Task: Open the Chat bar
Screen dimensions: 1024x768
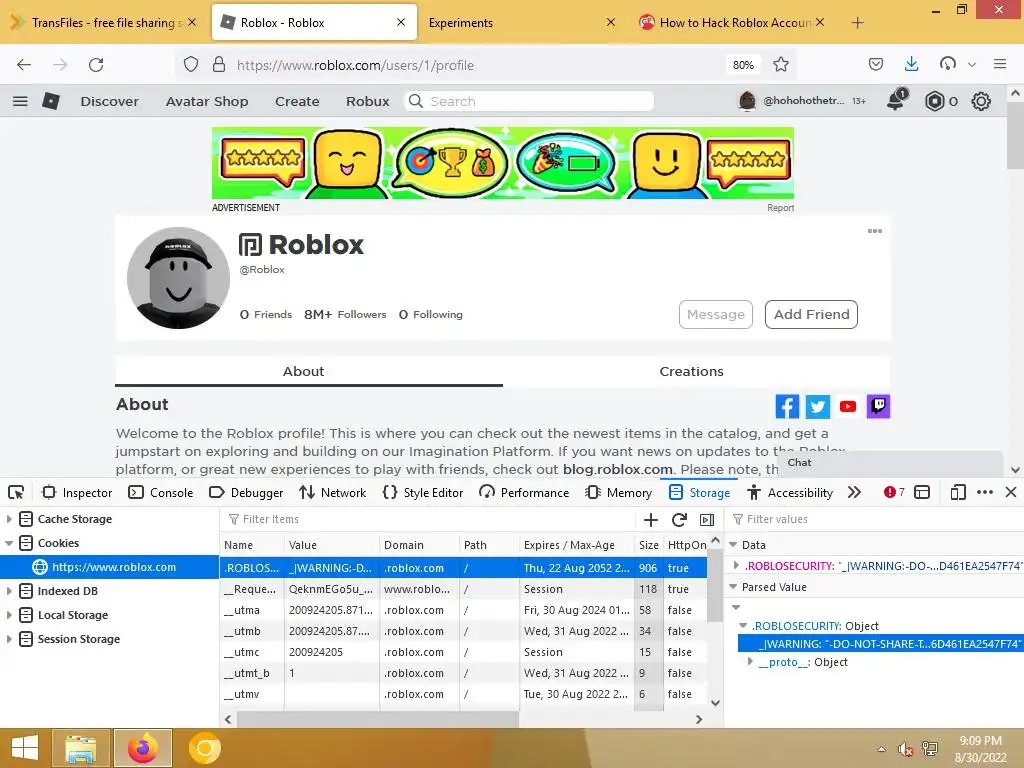Action: coord(889,463)
